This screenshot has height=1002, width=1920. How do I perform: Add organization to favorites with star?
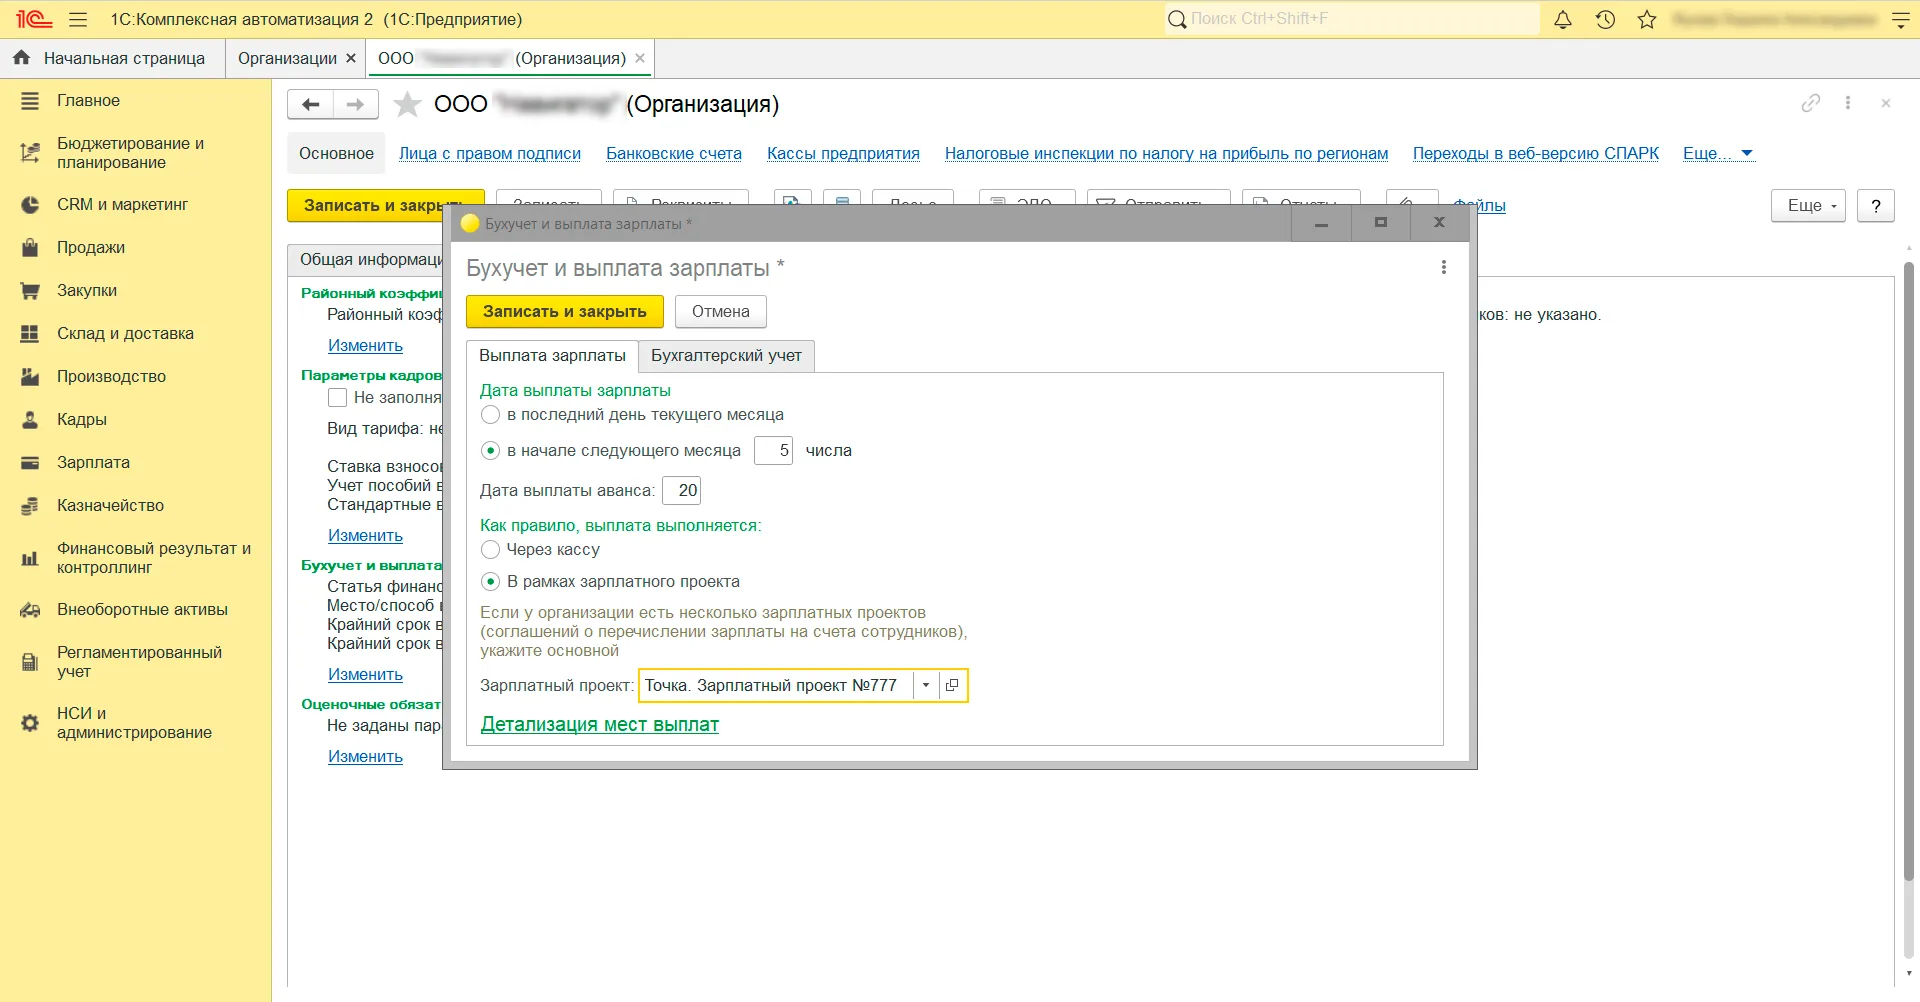(x=407, y=105)
